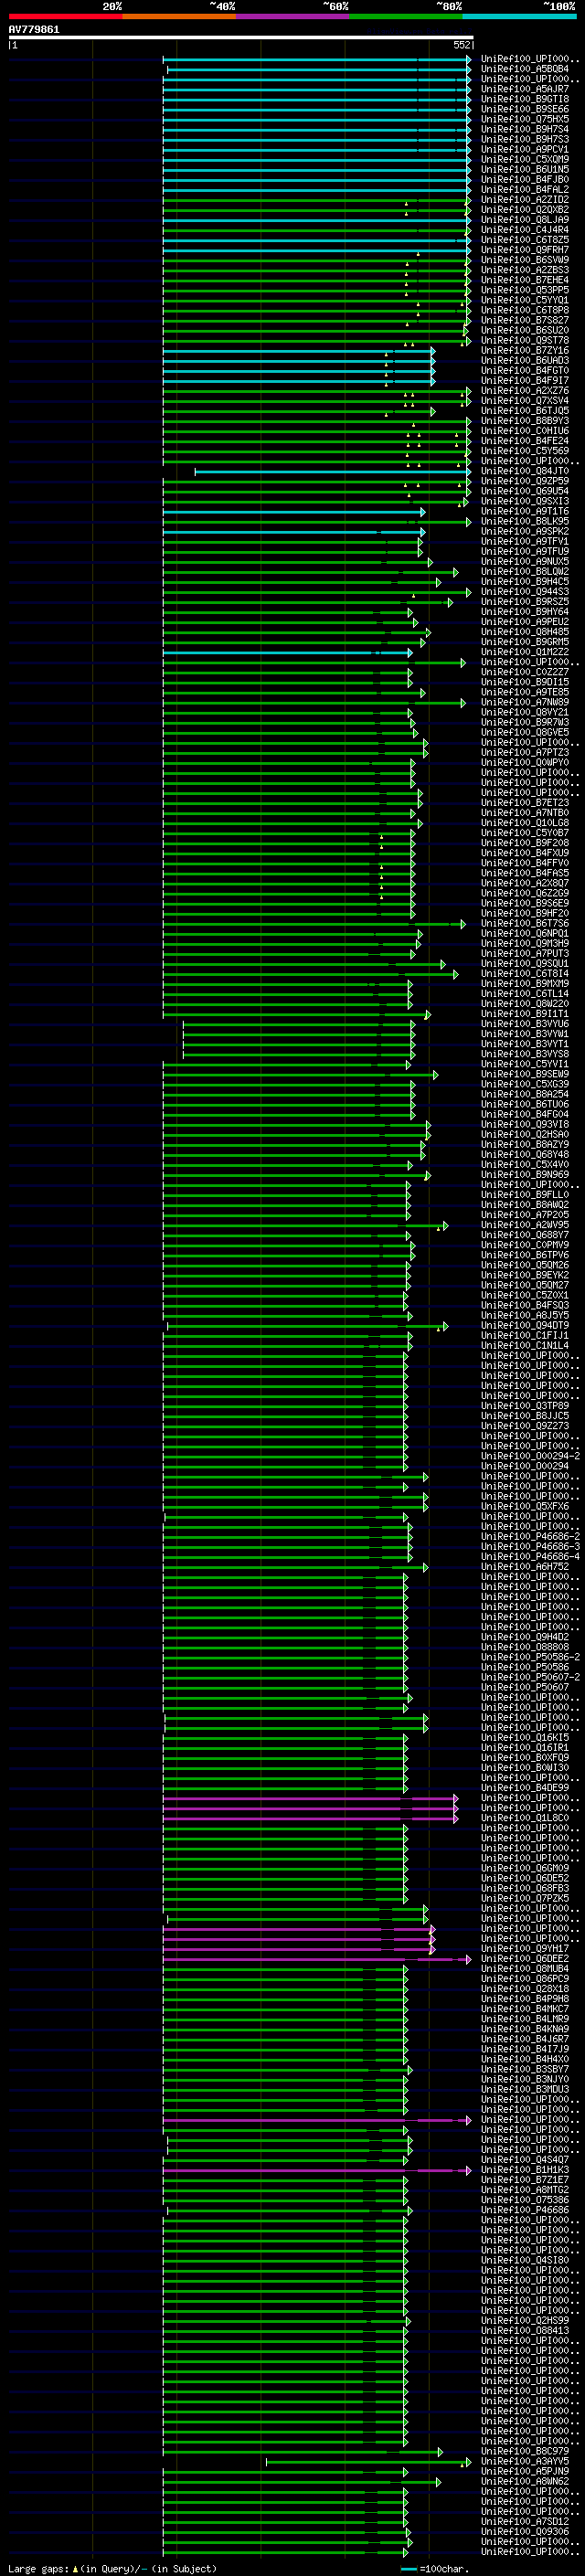Screen dimensions: 585x2576
Task: Click the UniRef100_A7NW89 hit label
Action: tap(525, 702)
